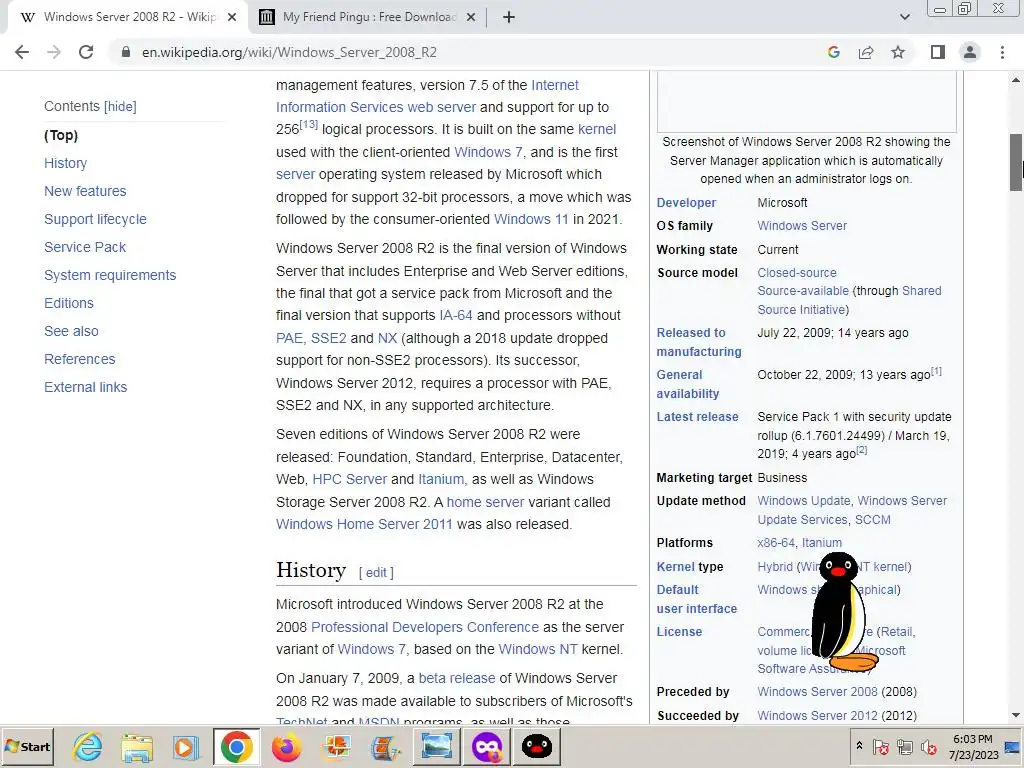Screen dimensions: 1024x768
Task: Open Professional Developers Conference link
Action: point(424,627)
